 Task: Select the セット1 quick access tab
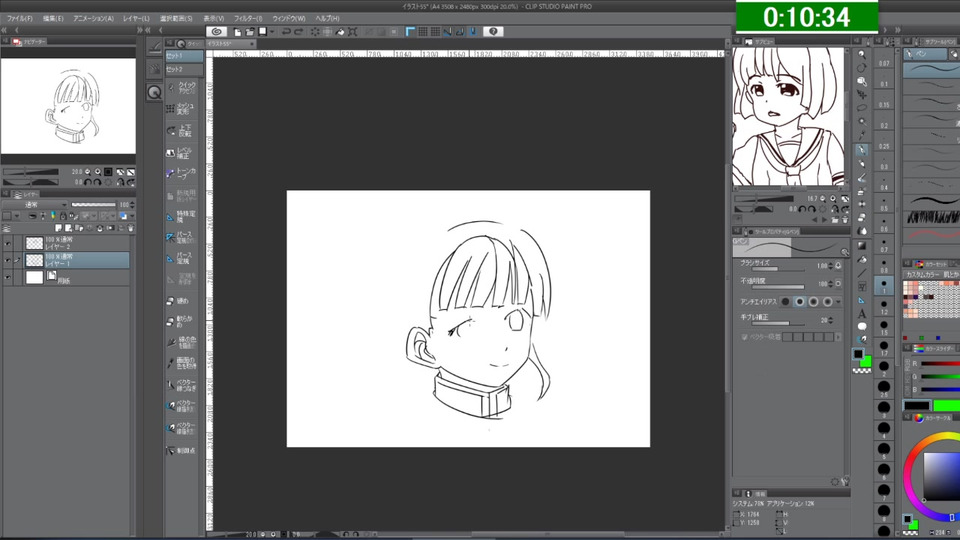tap(184, 56)
